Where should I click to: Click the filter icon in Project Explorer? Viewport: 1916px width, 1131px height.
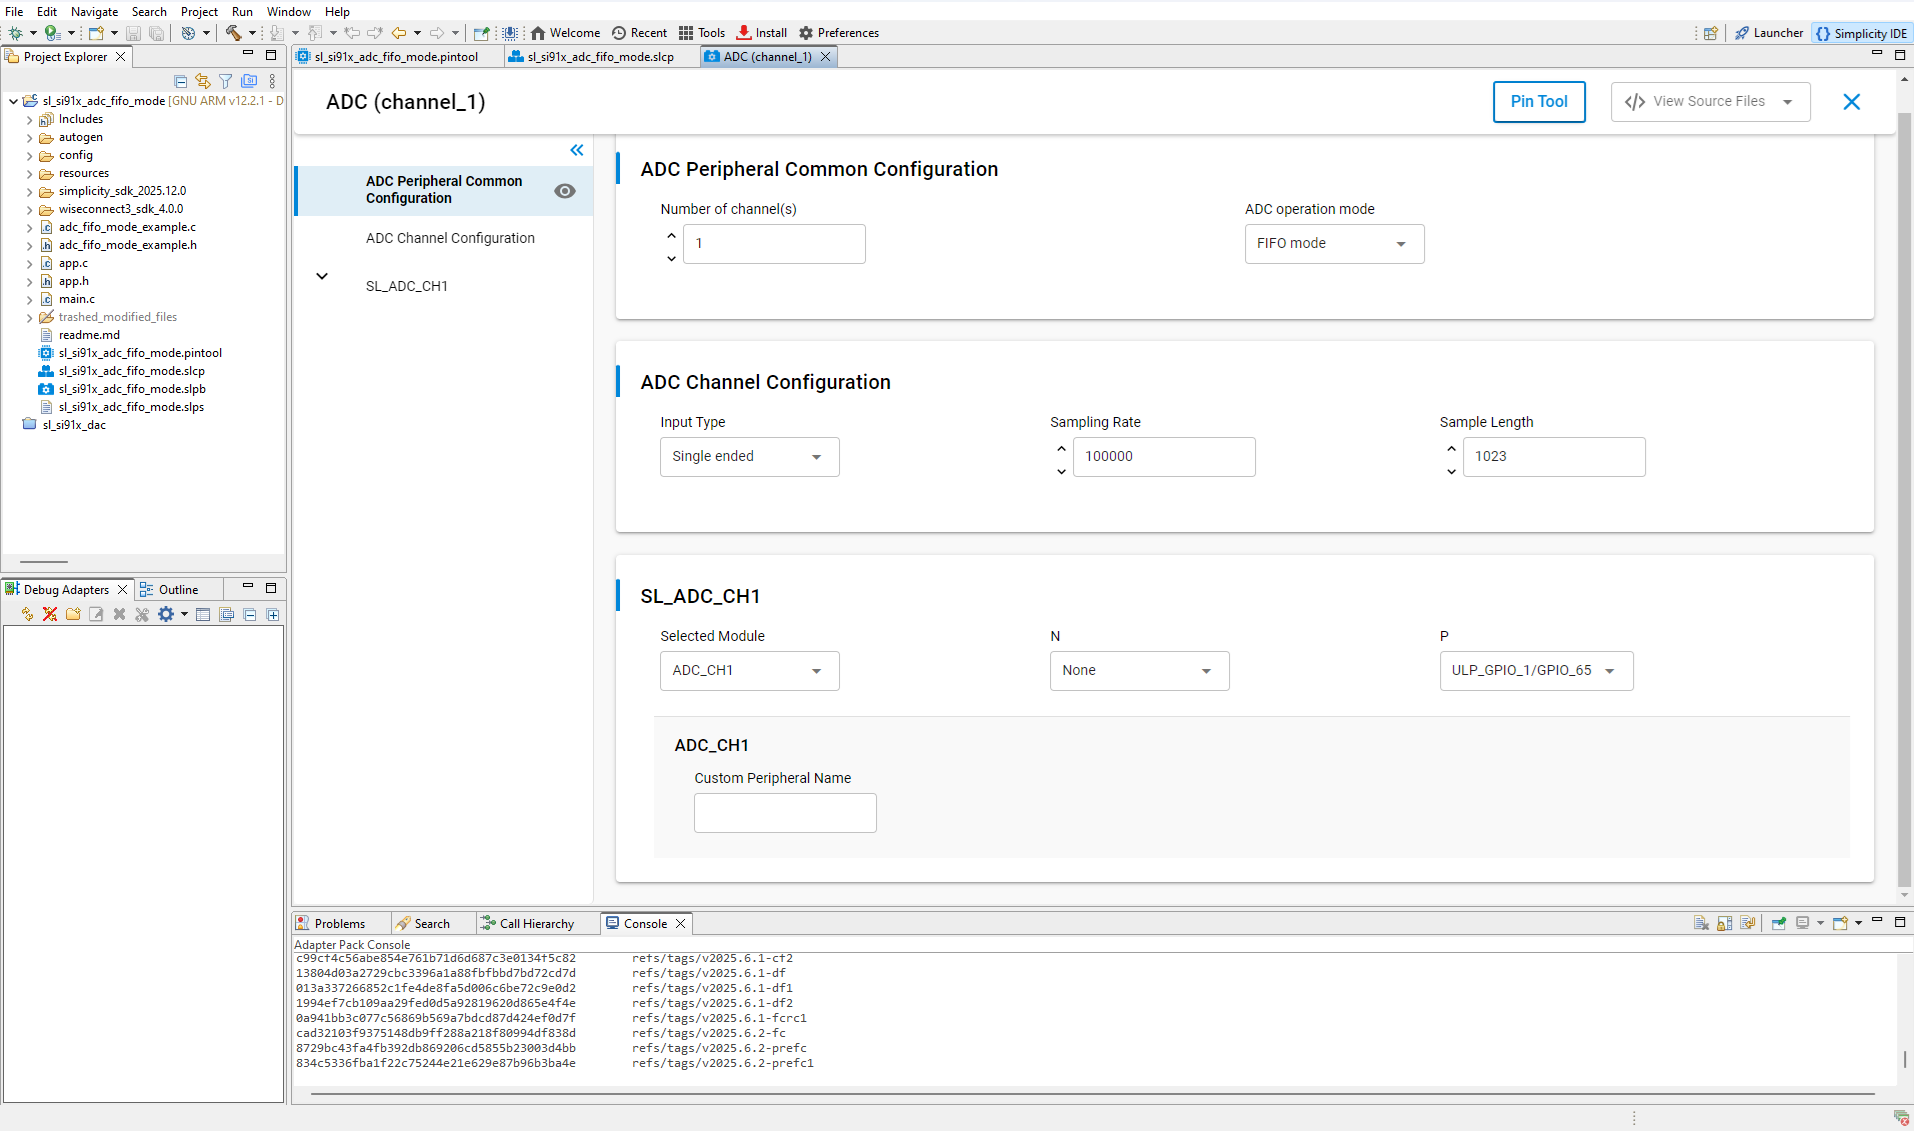tap(226, 81)
